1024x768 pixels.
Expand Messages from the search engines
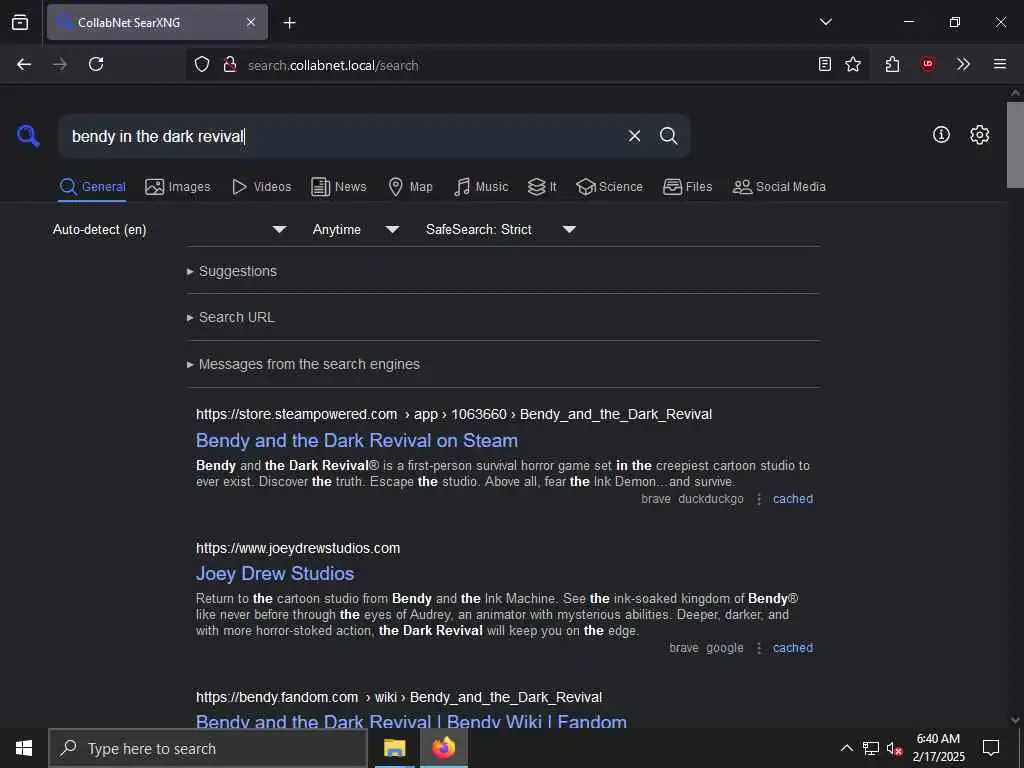(303, 364)
